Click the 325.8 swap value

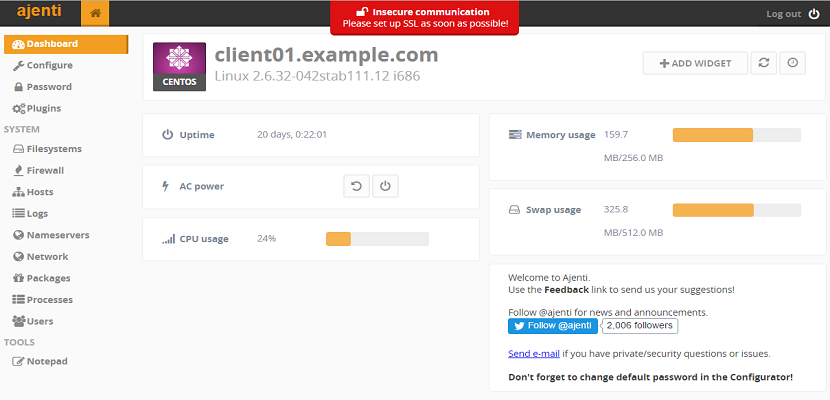coord(616,210)
